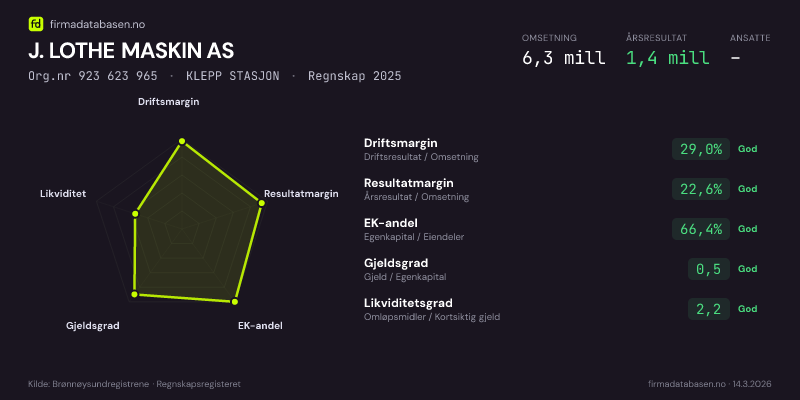
Task: Select the J. LOTHE MASKIN AS heading
Action: click(131, 51)
